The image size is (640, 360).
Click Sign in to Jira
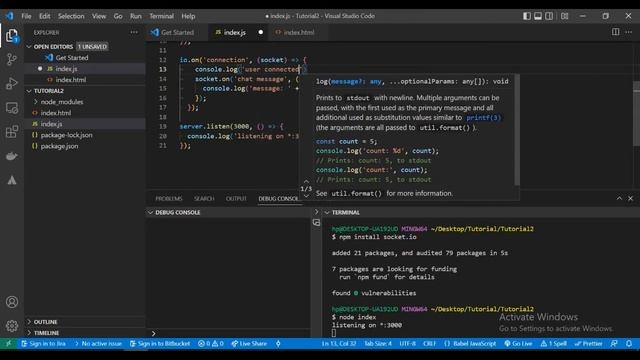pyautogui.click(x=43, y=344)
